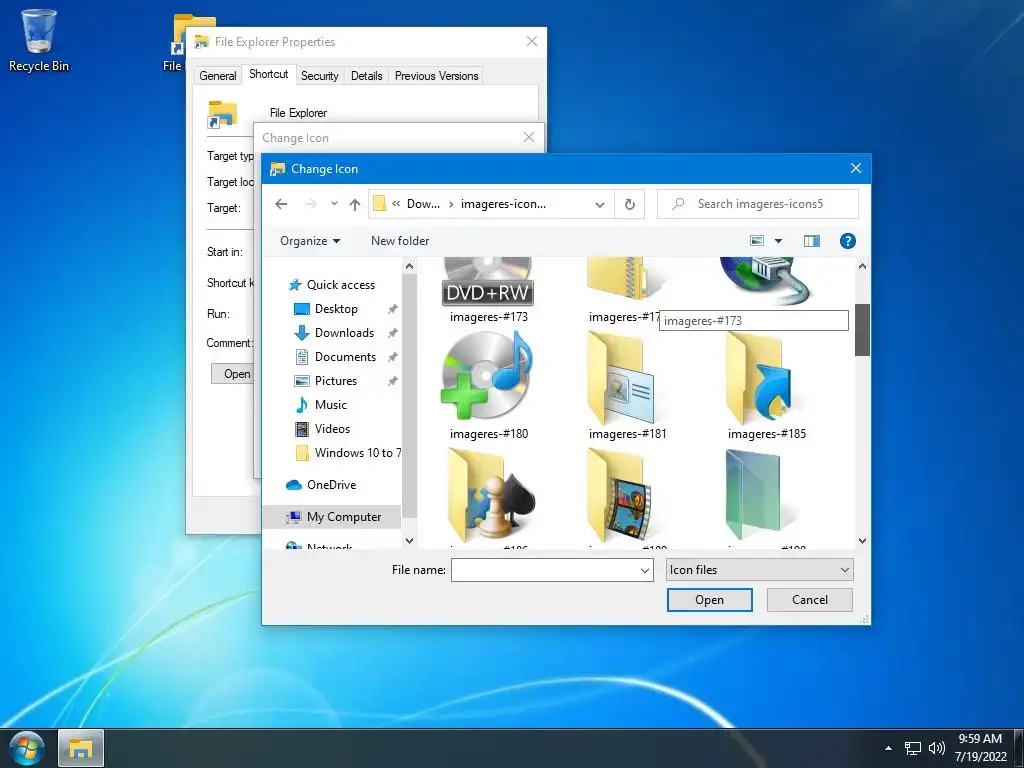Click navigation pane scroll down arrow
The width and height of the screenshot is (1024, 768).
(x=409, y=541)
